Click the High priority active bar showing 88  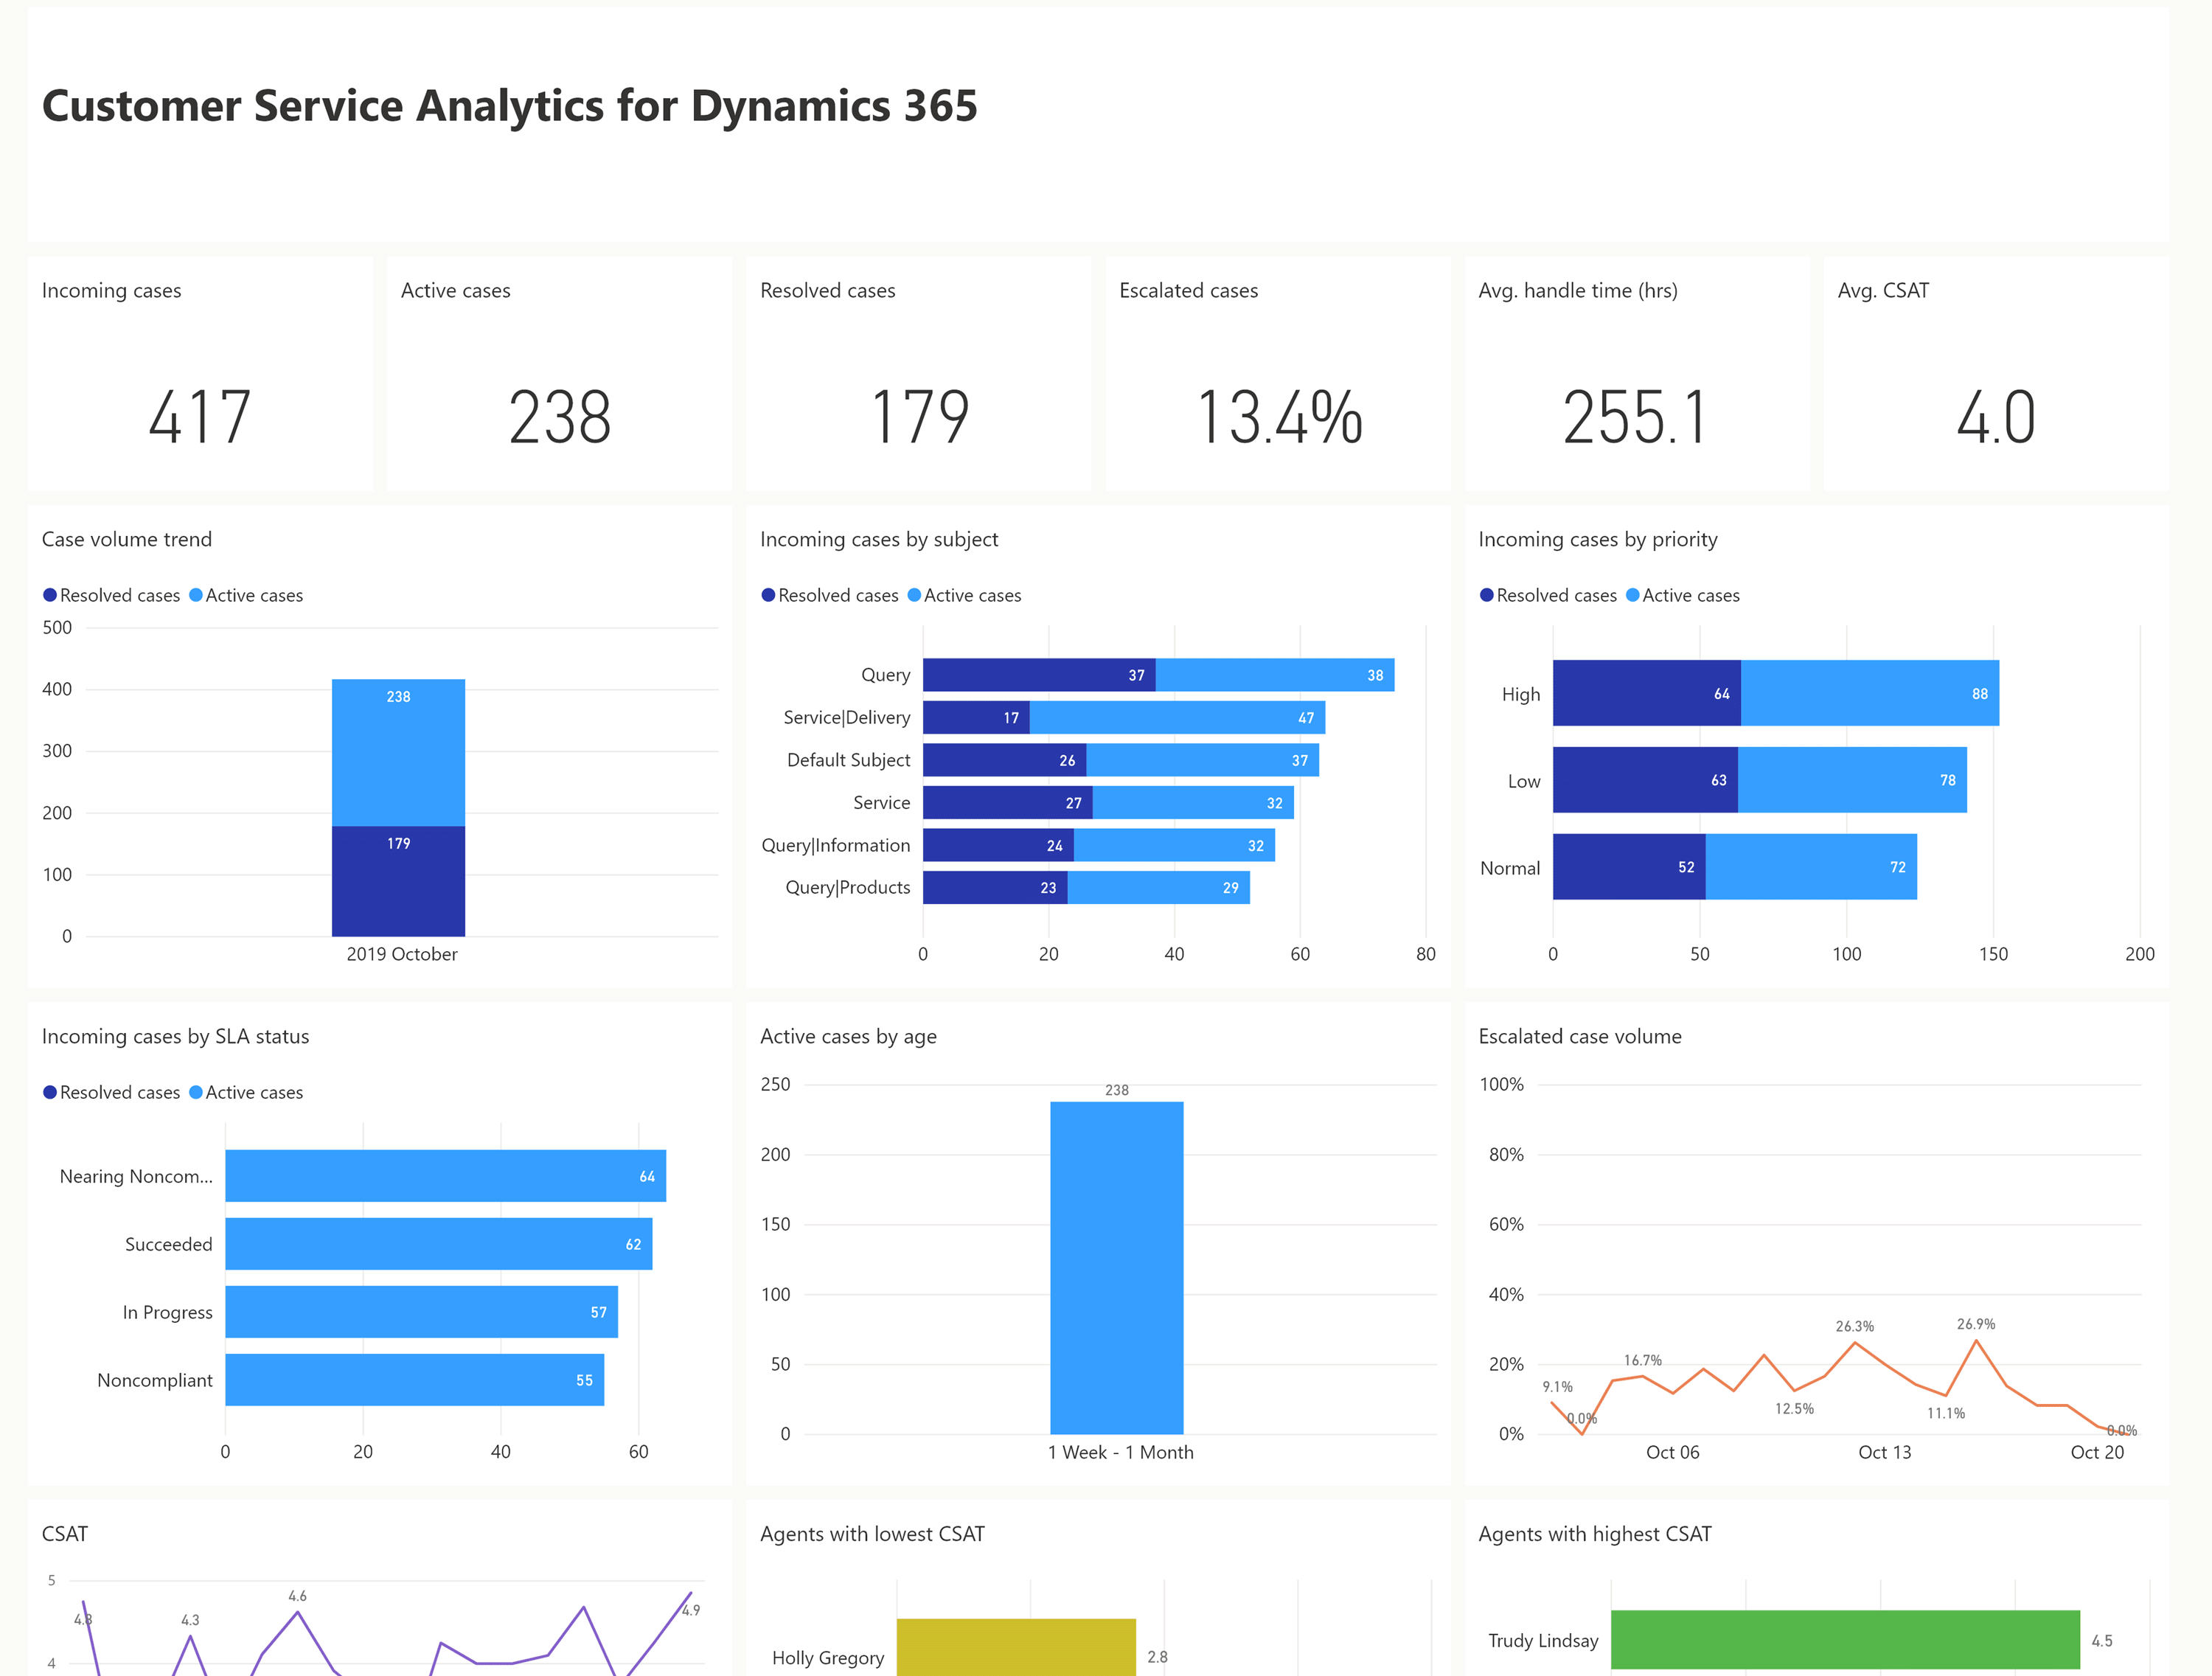[1870, 693]
